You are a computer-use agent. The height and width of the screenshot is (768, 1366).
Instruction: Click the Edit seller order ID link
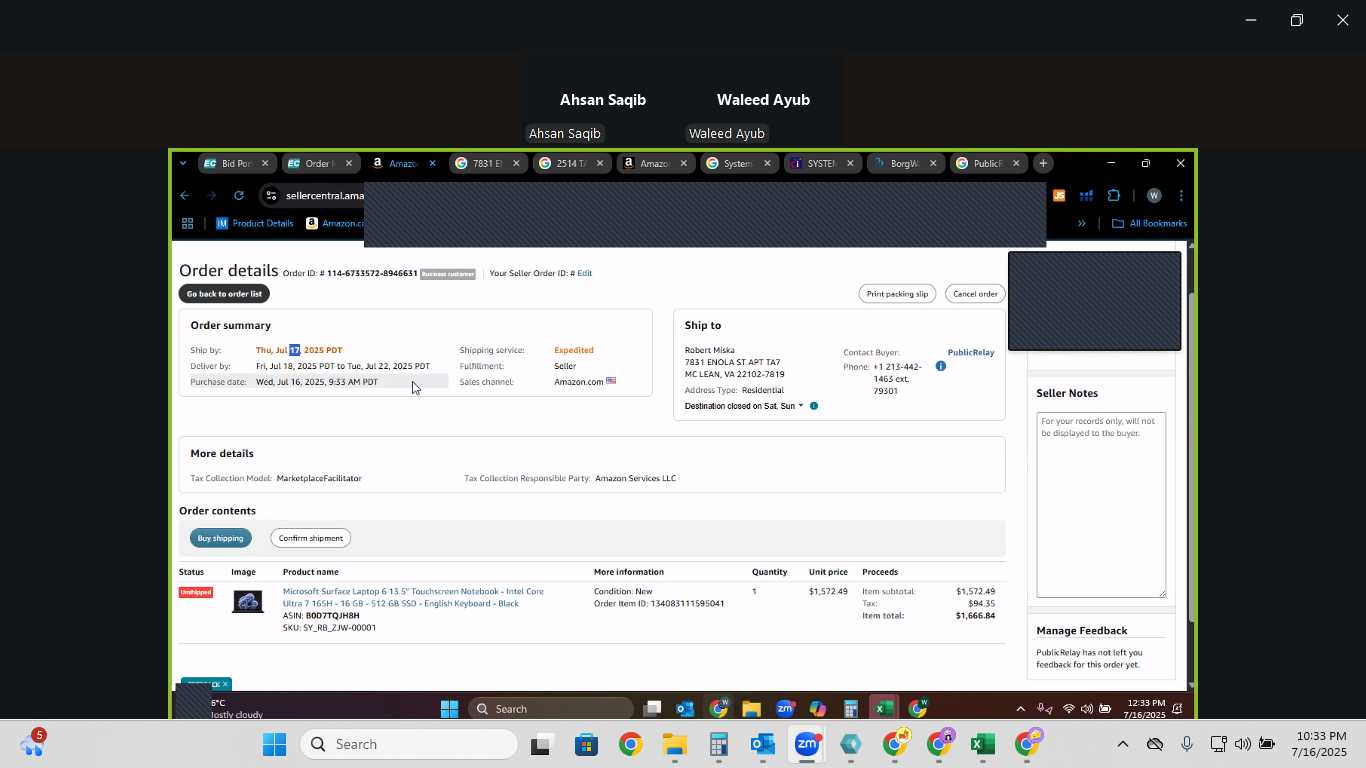click(x=584, y=273)
